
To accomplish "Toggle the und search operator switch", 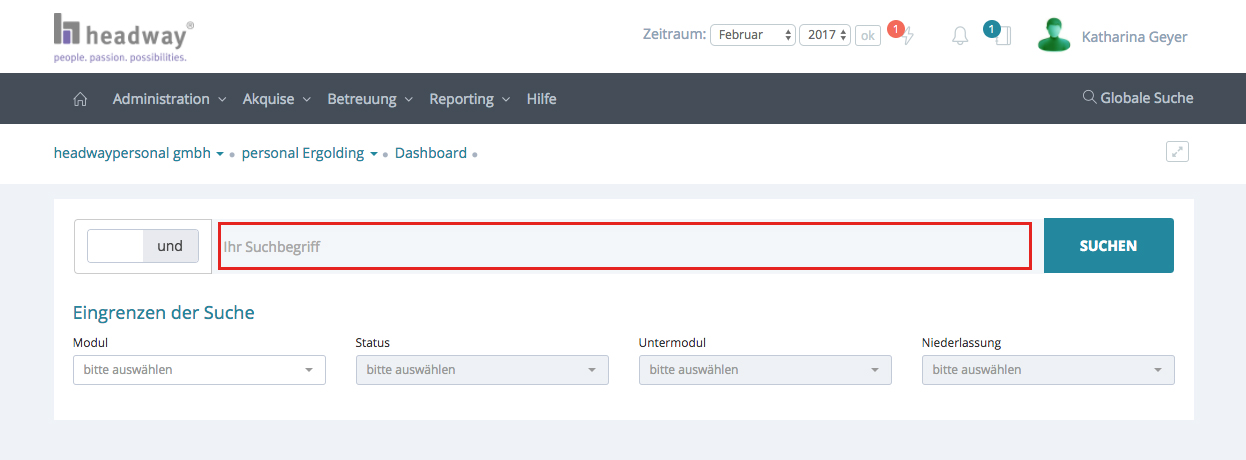I will [142, 246].
